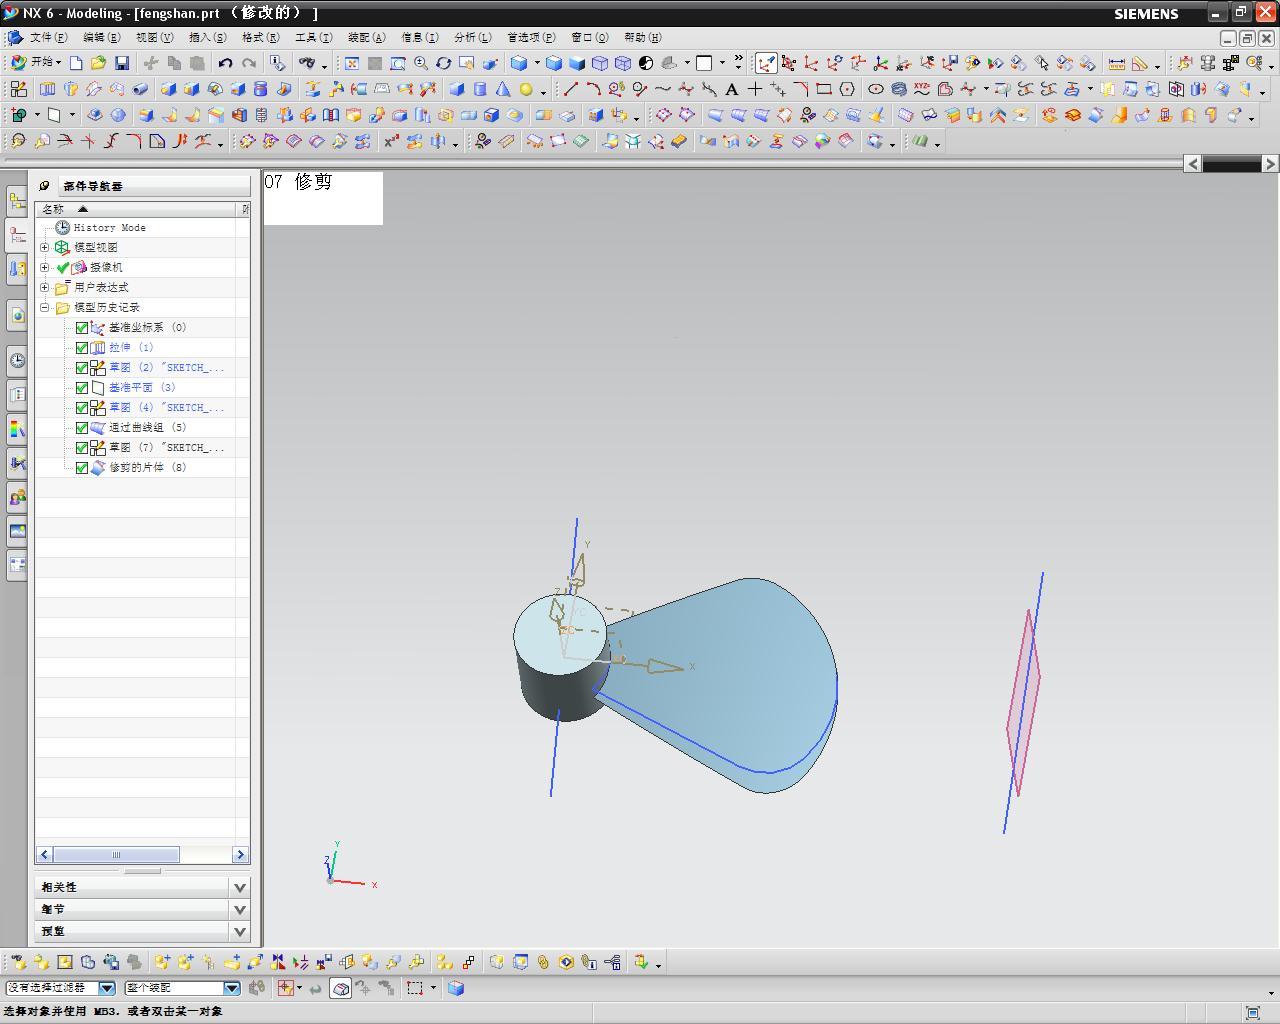Click the wireframe cube view icon
The width and height of the screenshot is (1280, 1024).
click(600, 63)
